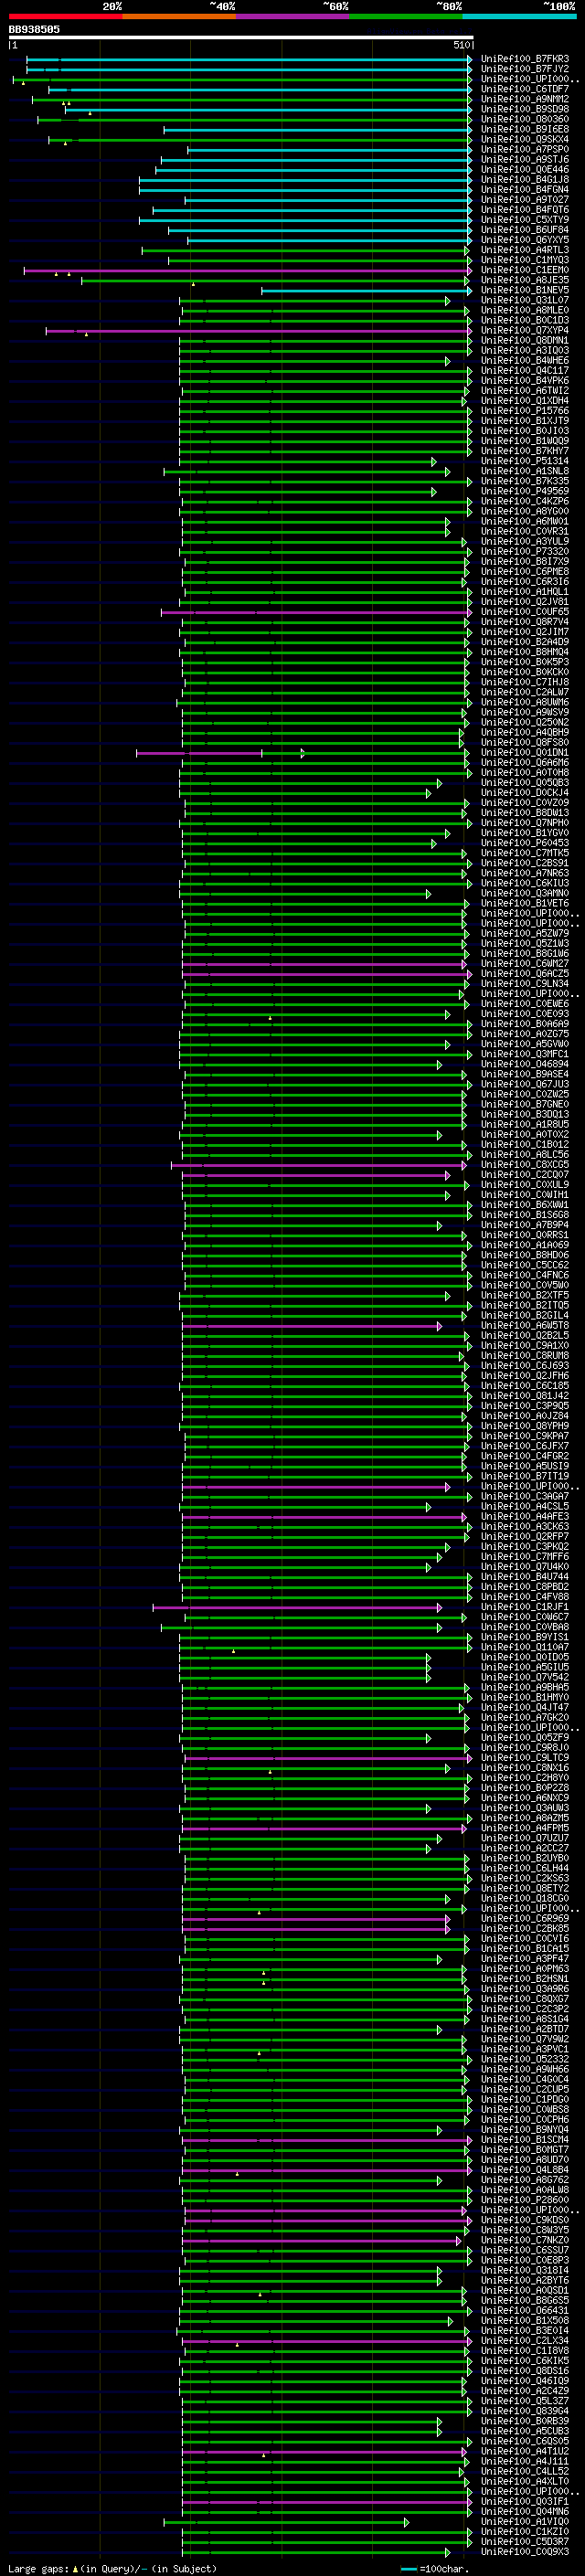Click label UniRef100_C7NKZ0
The image size is (585, 2576).
(525, 2240)
